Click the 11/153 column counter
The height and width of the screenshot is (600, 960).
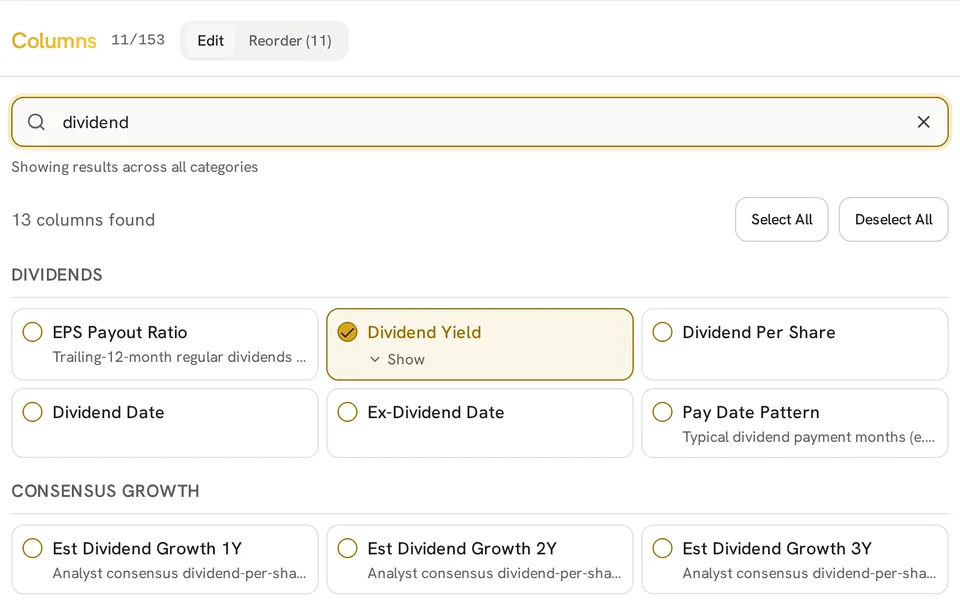pos(138,40)
